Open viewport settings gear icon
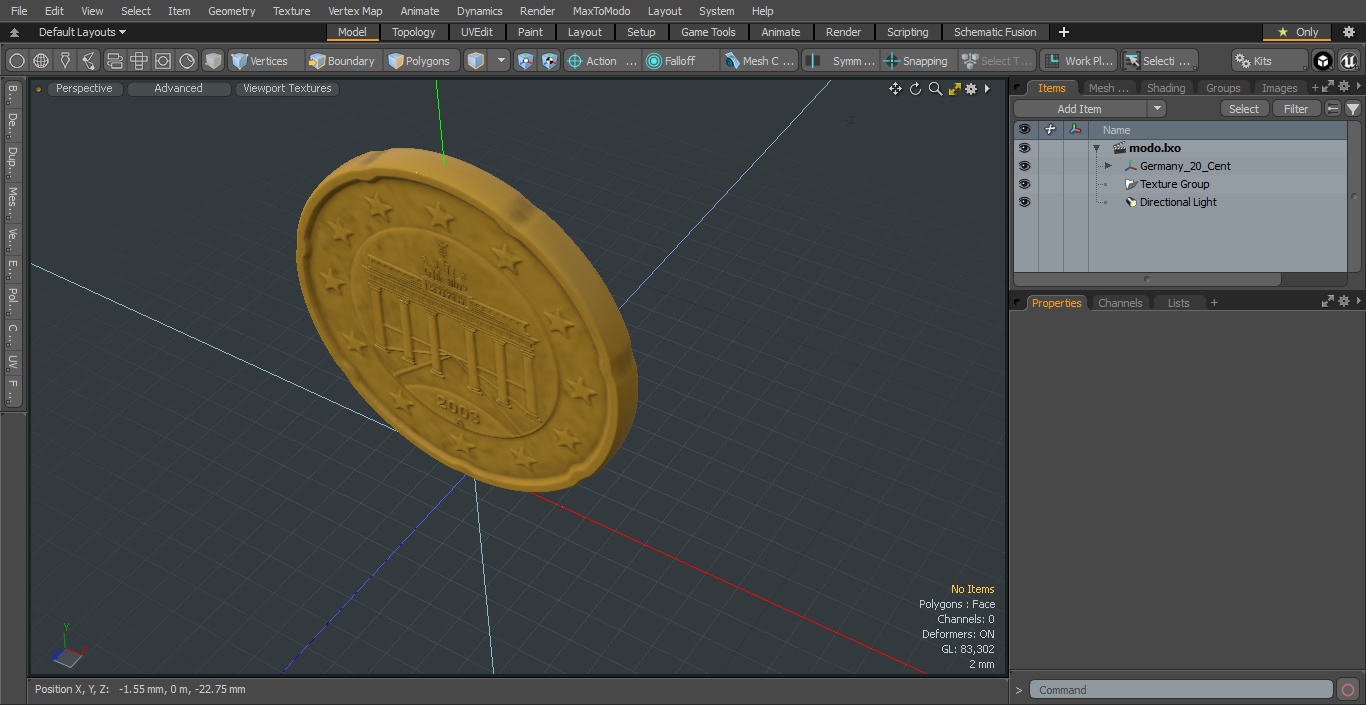This screenshot has width=1366, height=705. click(971, 89)
